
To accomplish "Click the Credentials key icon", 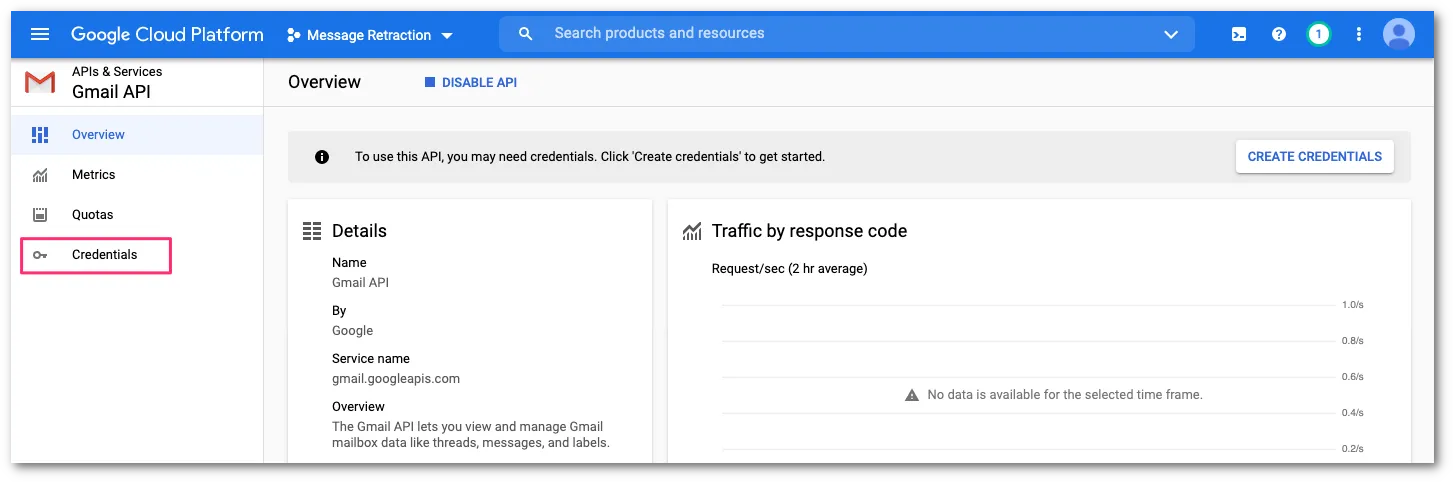I will (40, 255).
